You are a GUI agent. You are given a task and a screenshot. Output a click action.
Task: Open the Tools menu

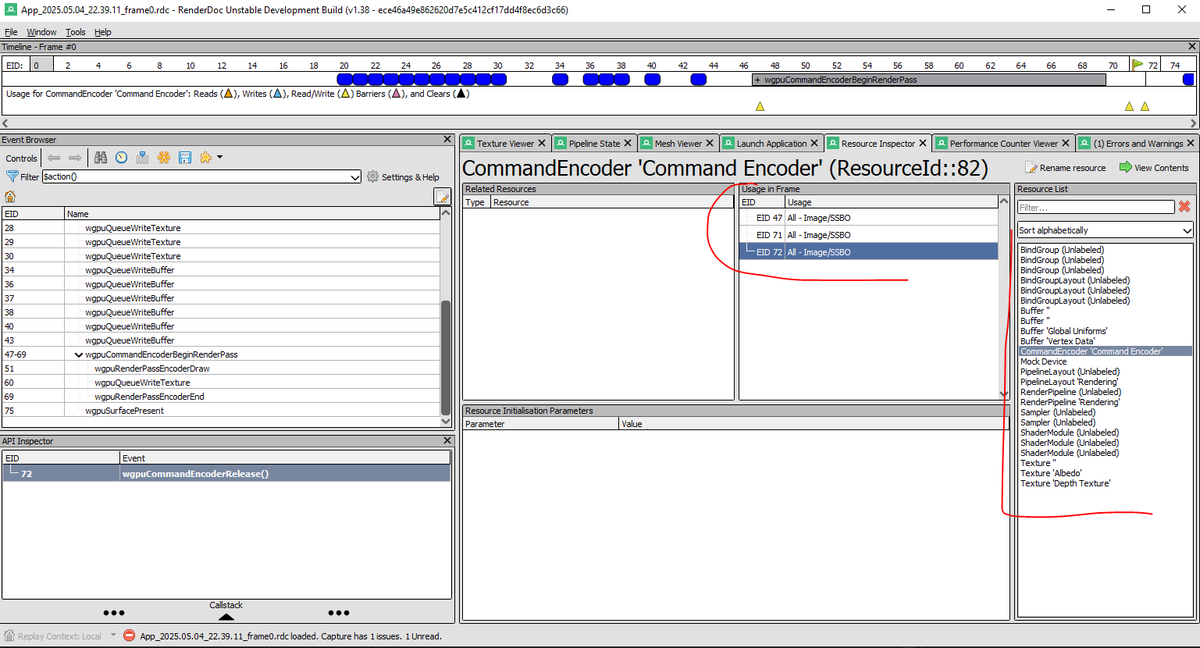tap(76, 32)
